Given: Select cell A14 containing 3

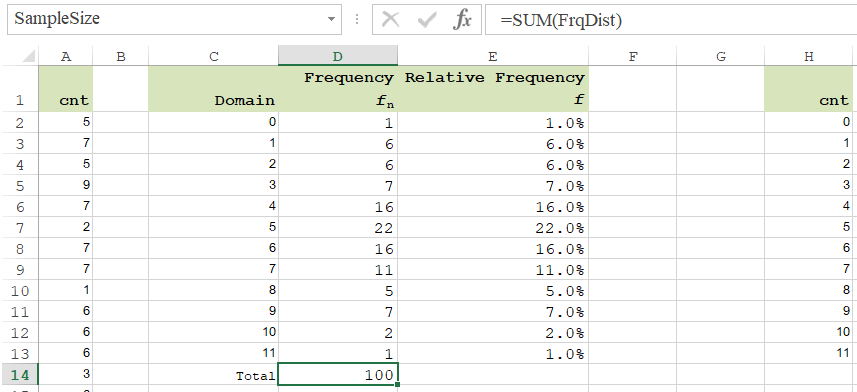Looking at the screenshot, I should click(x=66, y=375).
